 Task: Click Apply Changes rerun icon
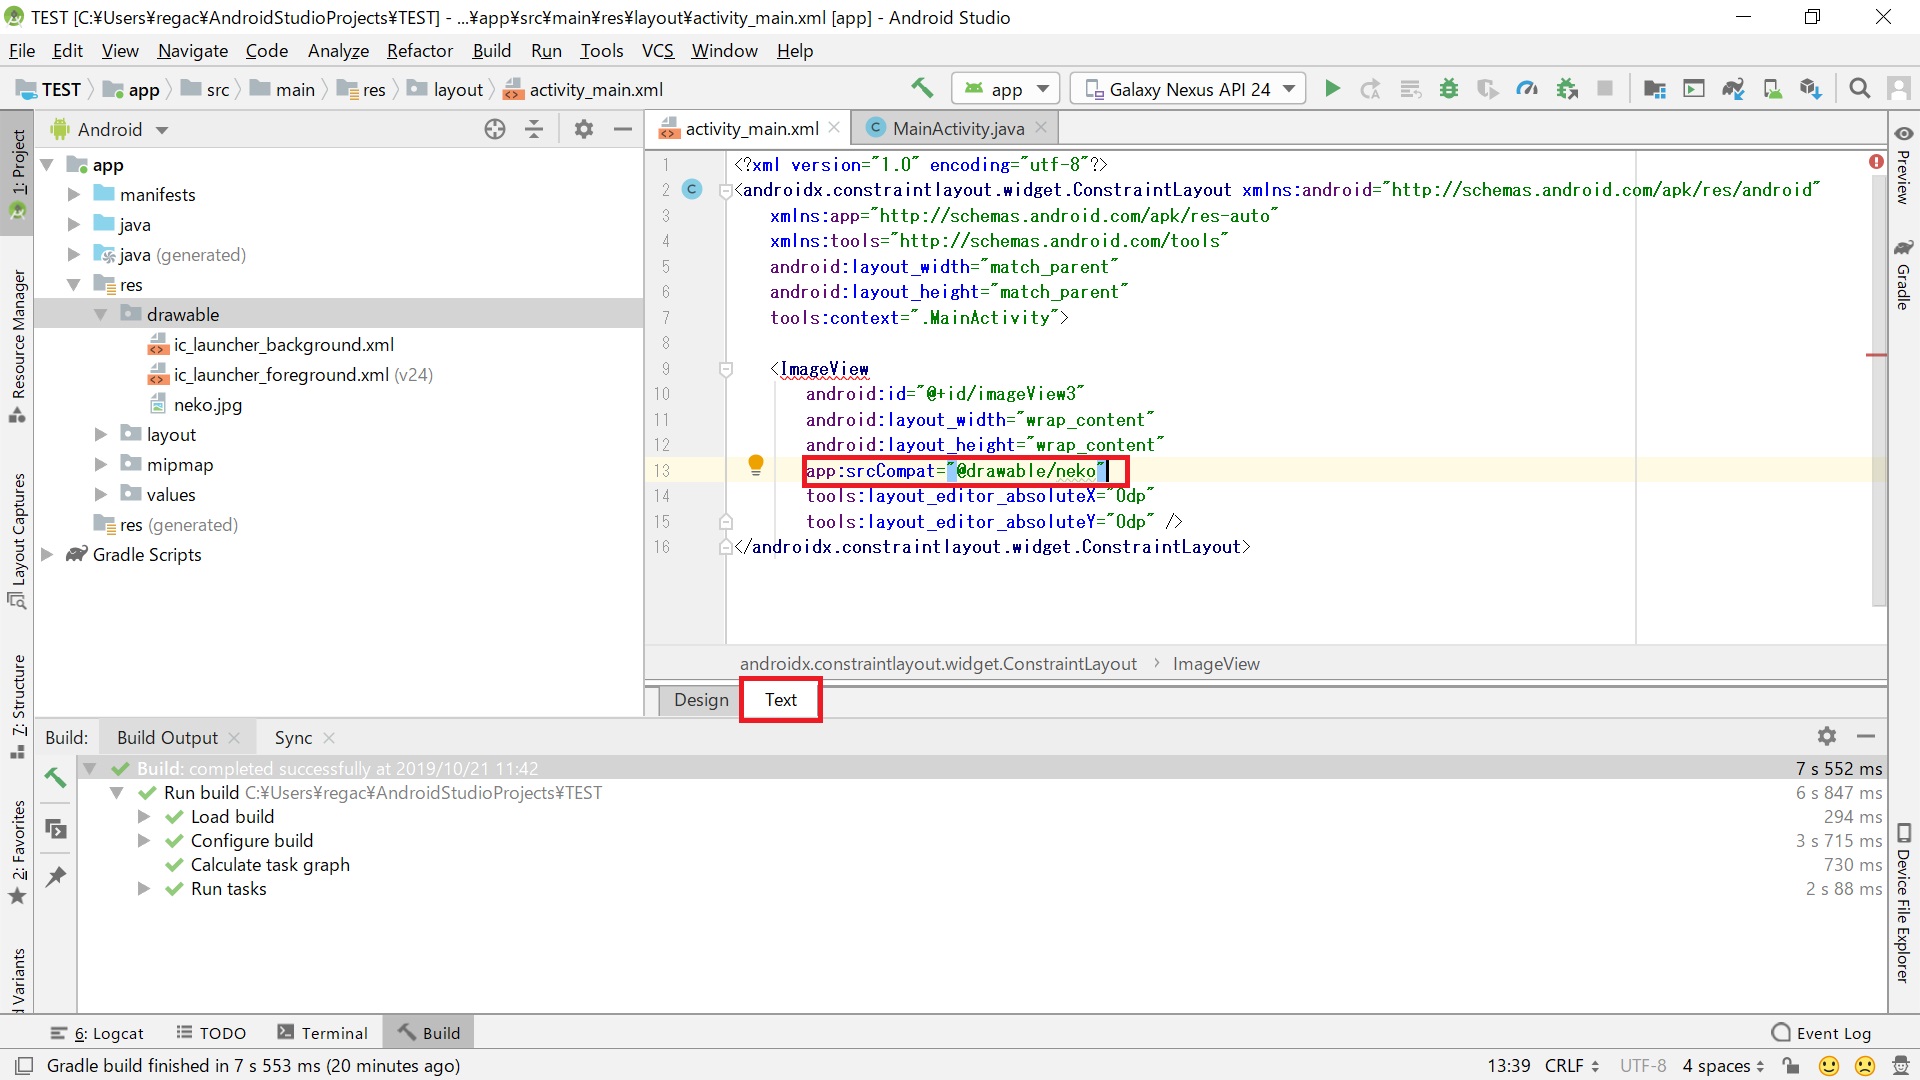coord(1370,89)
